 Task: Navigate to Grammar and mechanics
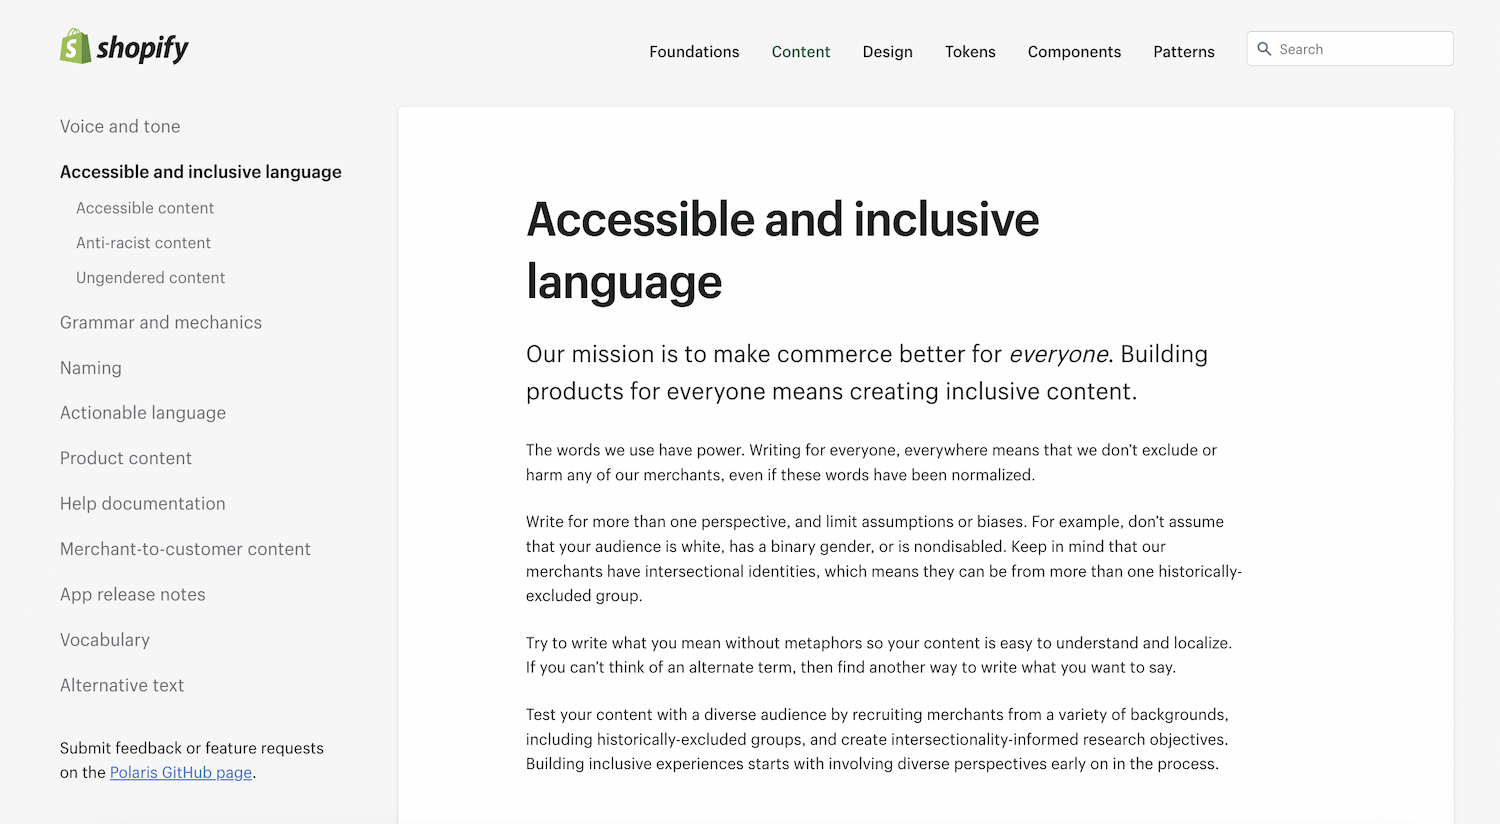[161, 322]
